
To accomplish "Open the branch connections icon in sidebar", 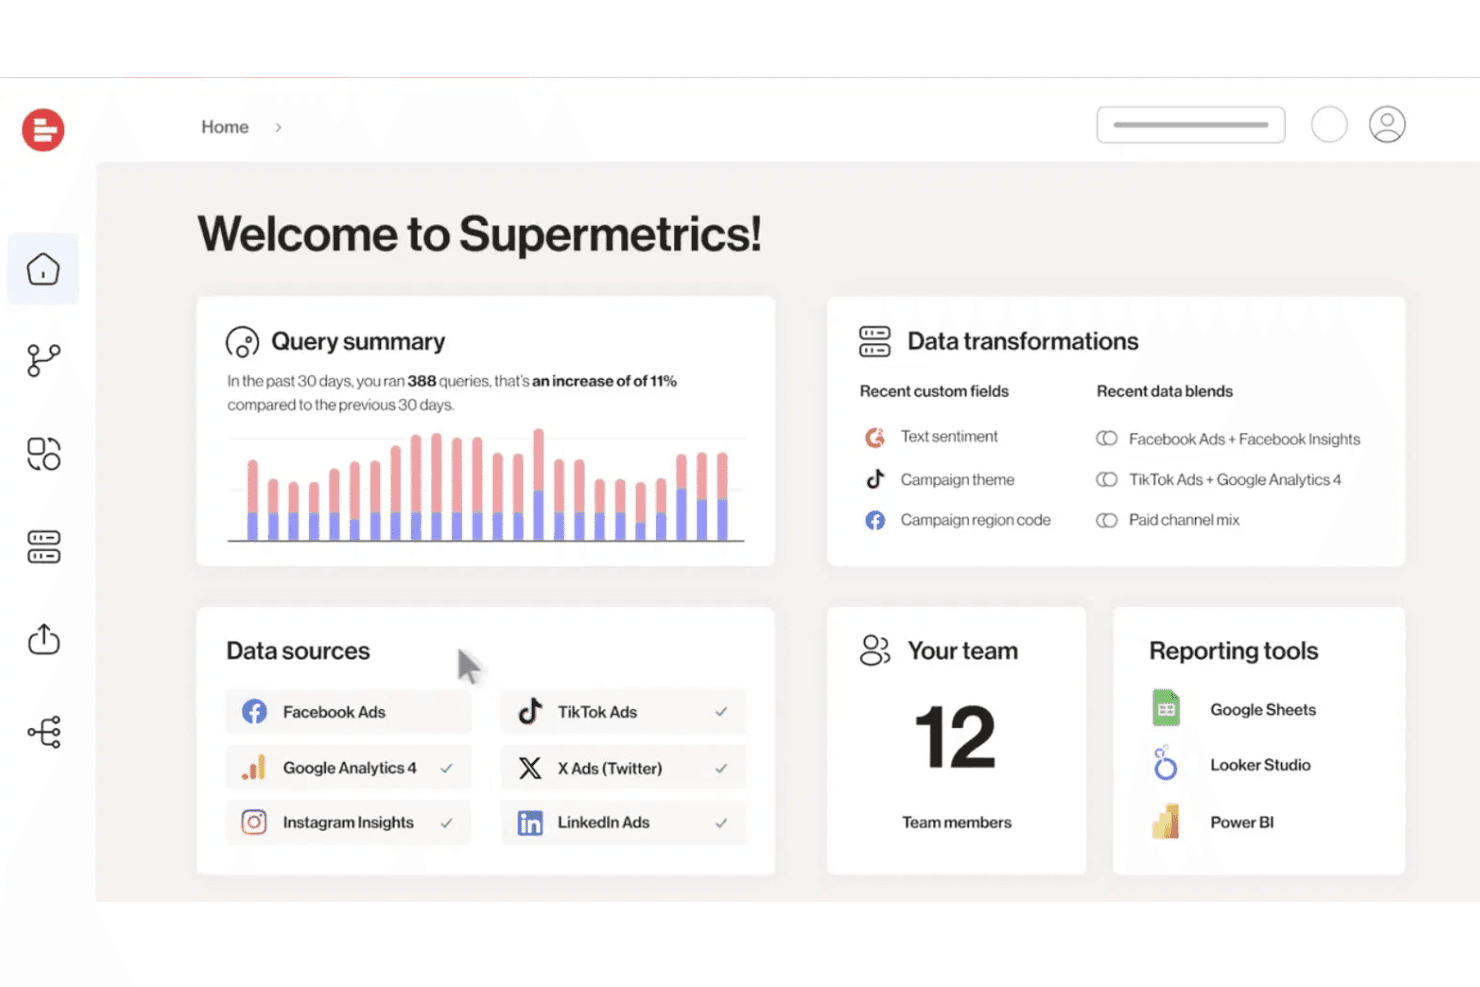I will 43,360.
